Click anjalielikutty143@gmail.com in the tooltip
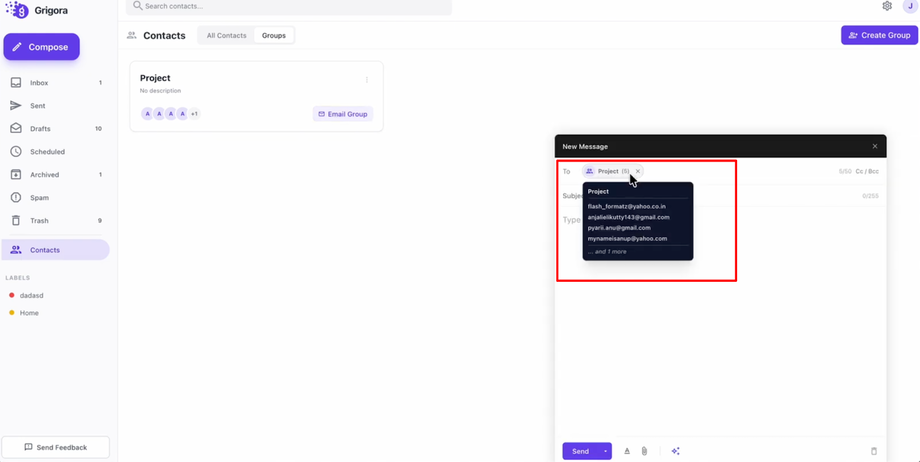 (x=628, y=217)
